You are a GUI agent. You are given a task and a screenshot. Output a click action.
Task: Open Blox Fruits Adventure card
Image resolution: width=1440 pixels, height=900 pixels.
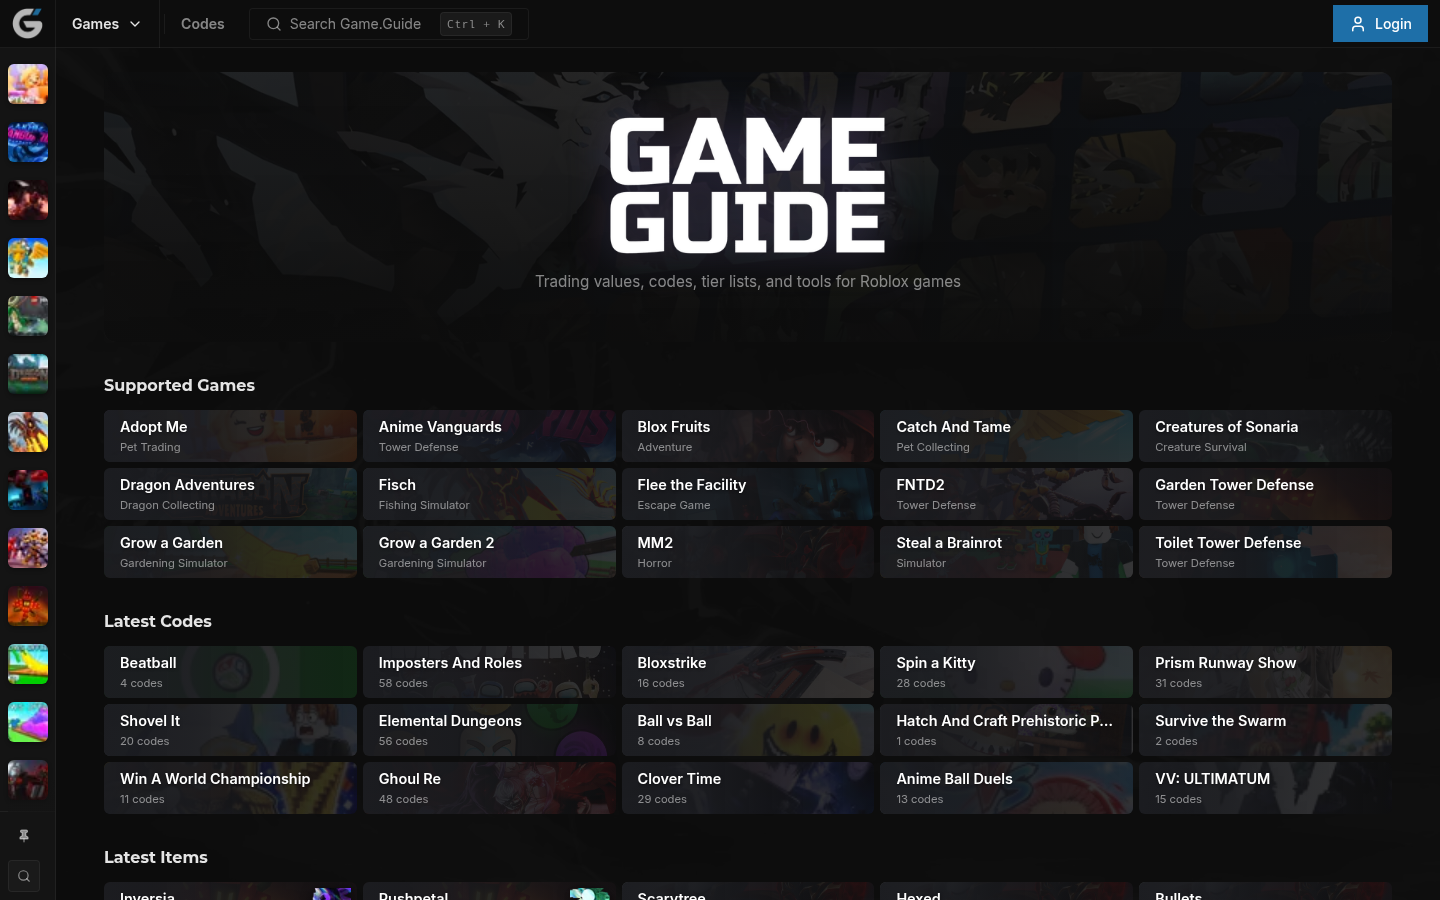(748, 436)
